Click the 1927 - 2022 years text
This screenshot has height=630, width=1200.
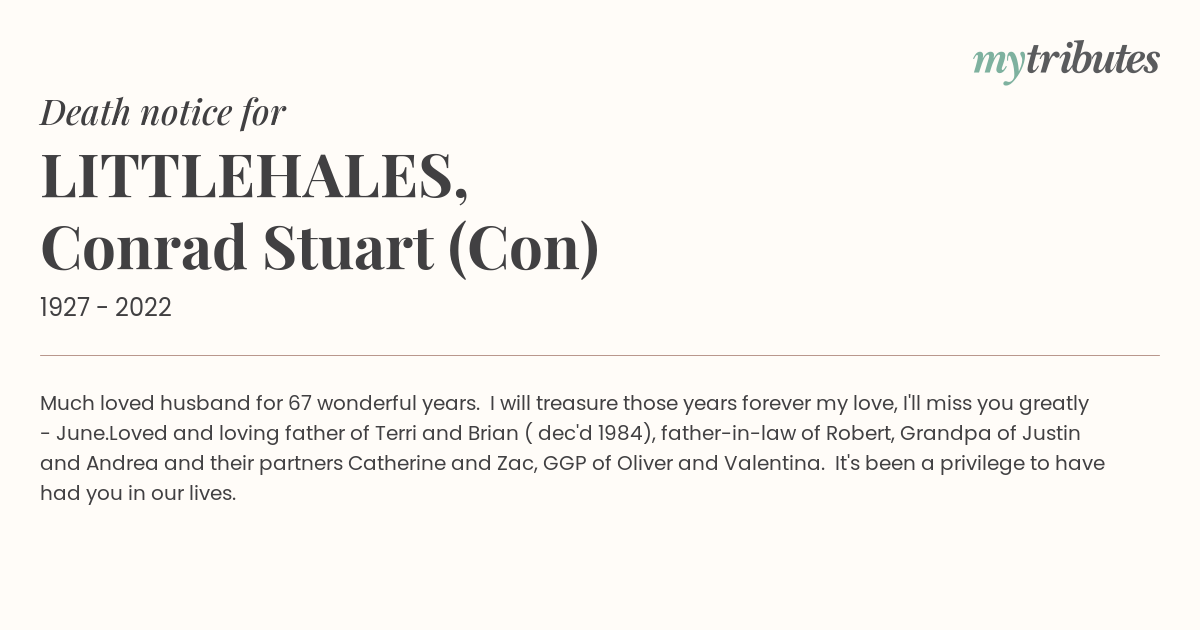tap(106, 308)
